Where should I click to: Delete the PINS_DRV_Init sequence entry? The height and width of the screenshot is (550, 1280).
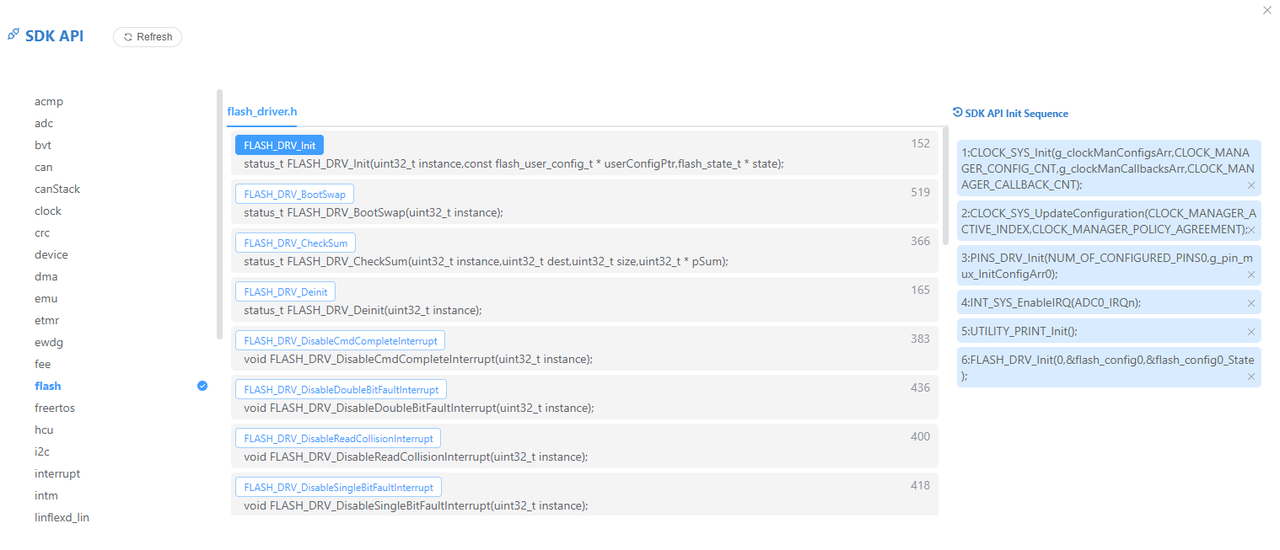(1251, 275)
